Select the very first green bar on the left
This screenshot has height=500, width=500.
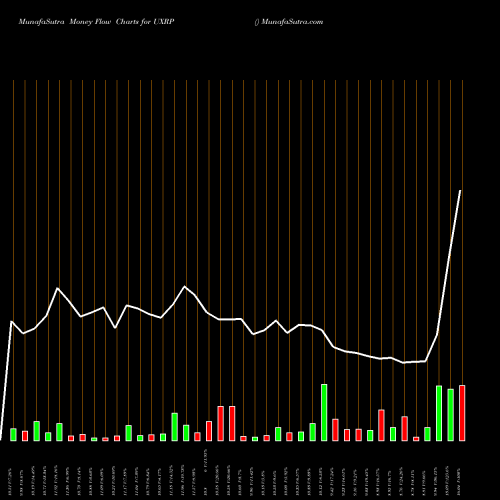pyautogui.click(x=13, y=435)
